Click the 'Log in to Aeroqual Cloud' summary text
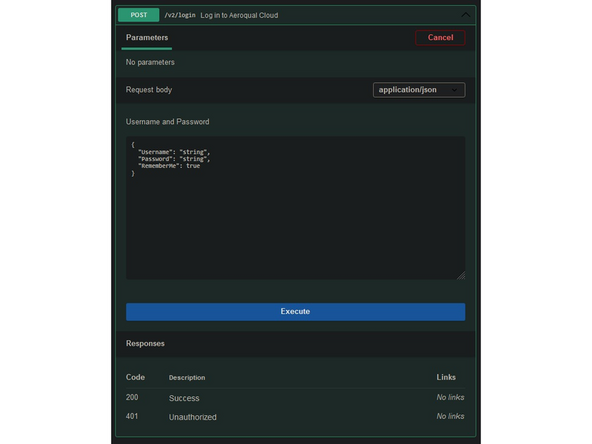 point(239,15)
